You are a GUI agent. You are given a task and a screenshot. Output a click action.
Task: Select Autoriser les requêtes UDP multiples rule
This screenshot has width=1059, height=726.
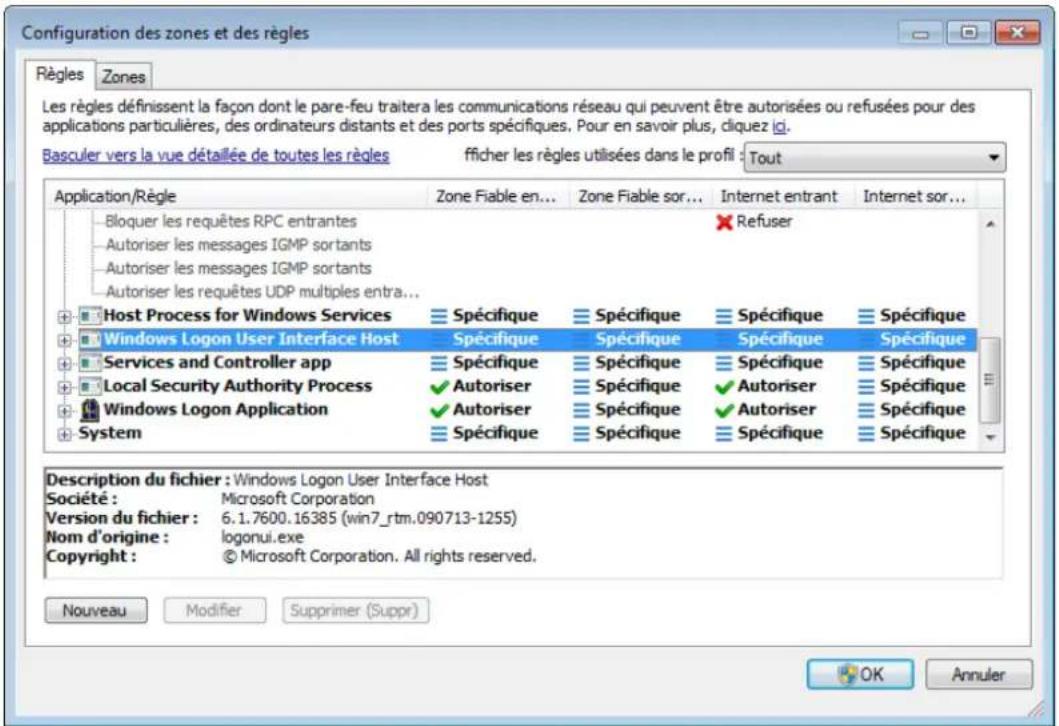pyautogui.click(x=263, y=292)
